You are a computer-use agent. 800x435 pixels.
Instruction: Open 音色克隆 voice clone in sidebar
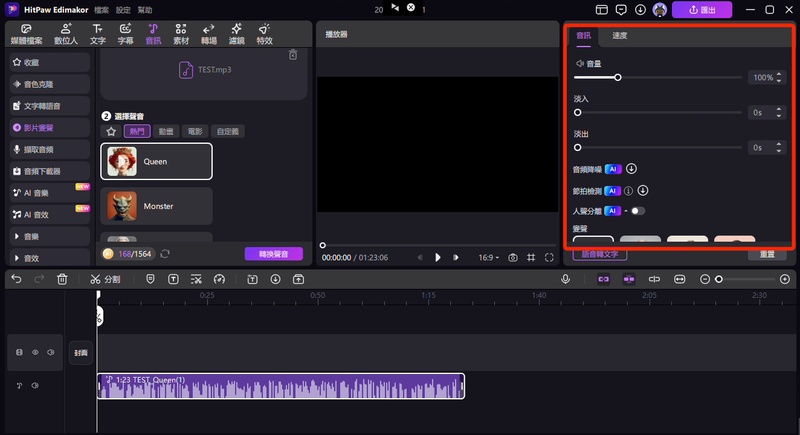[x=49, y=84]
